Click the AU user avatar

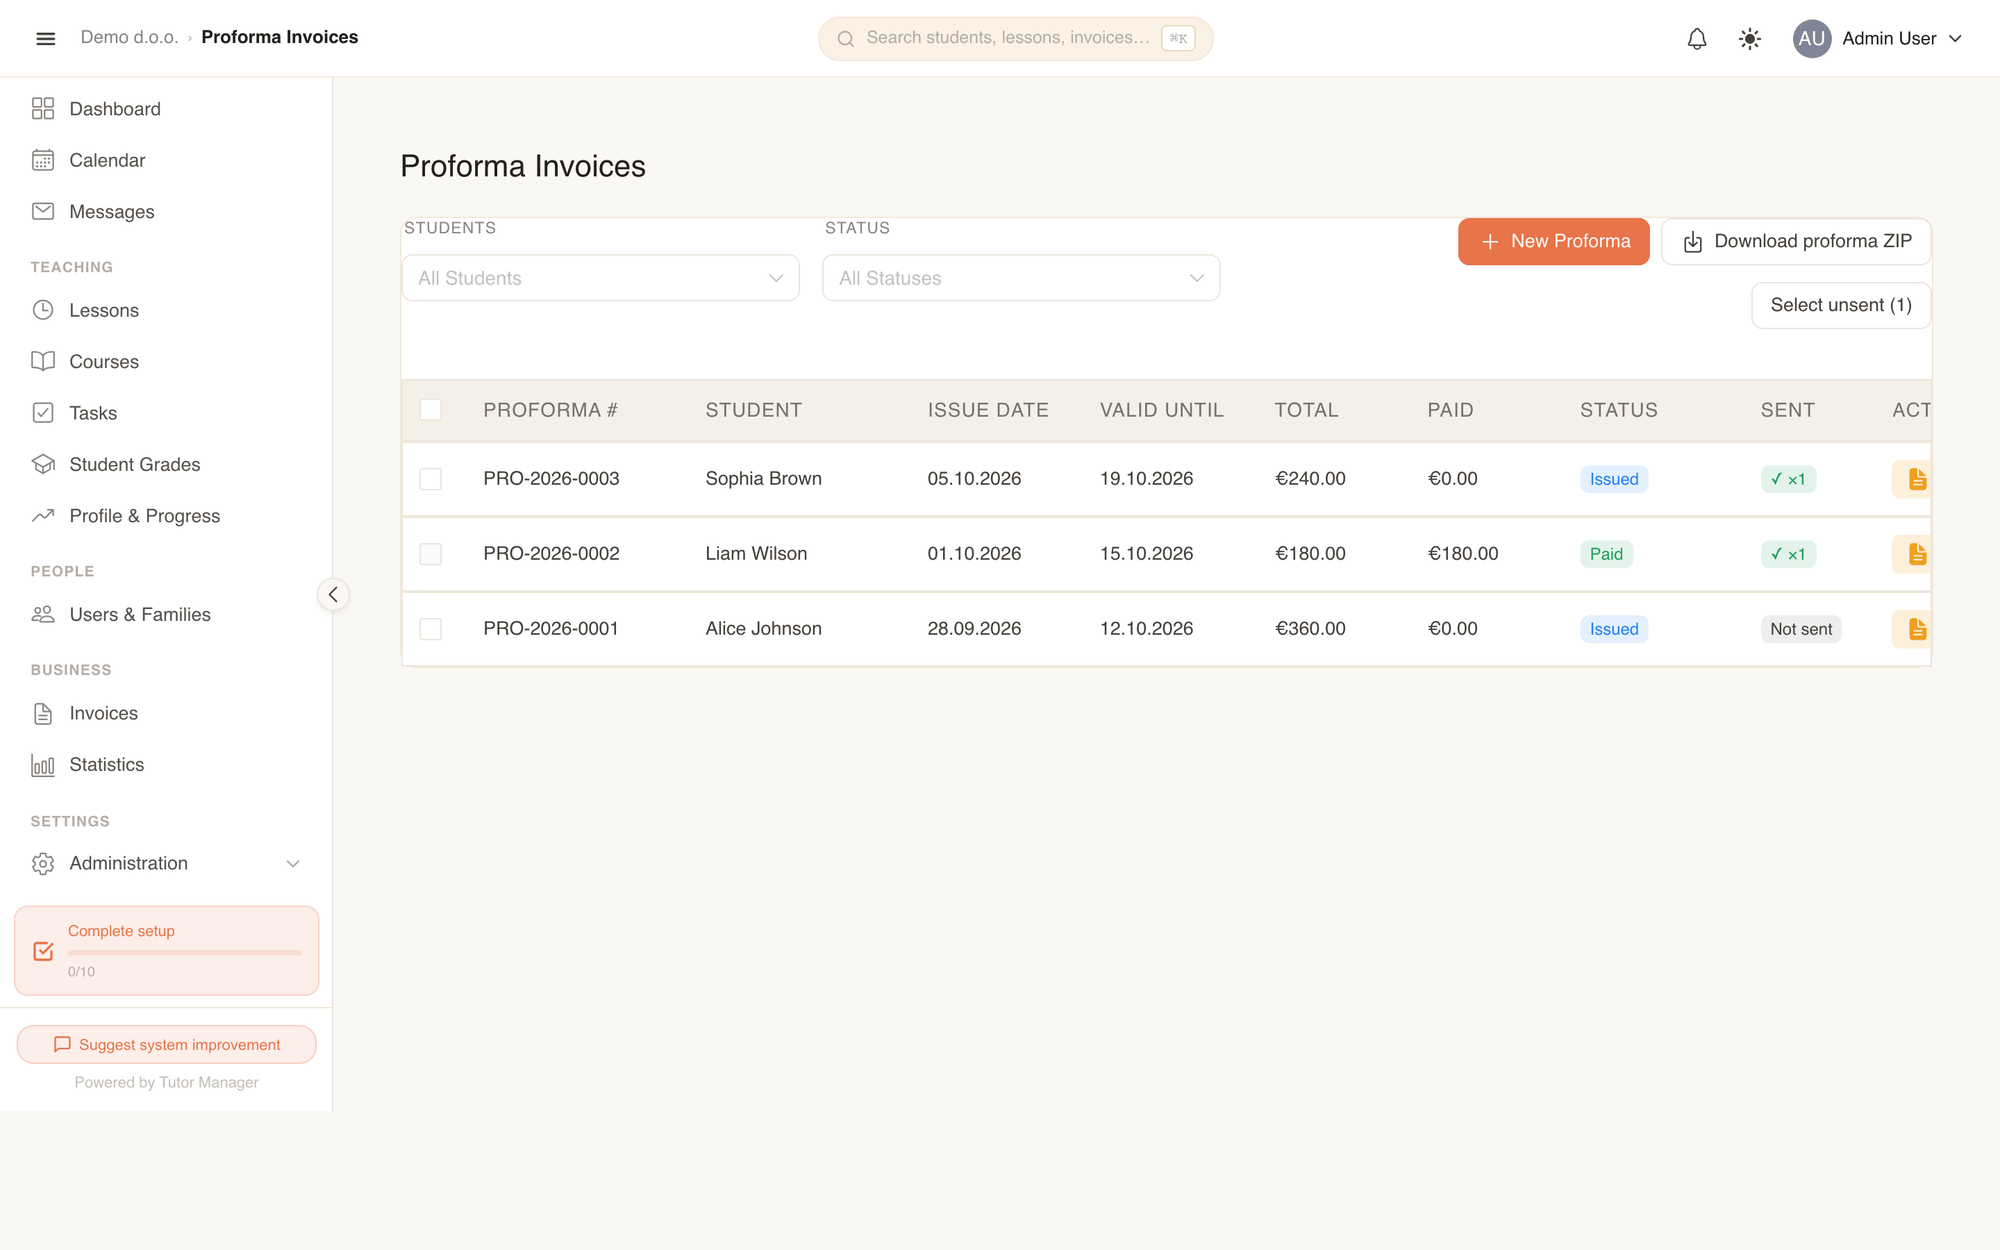[x=1812, y=39]
